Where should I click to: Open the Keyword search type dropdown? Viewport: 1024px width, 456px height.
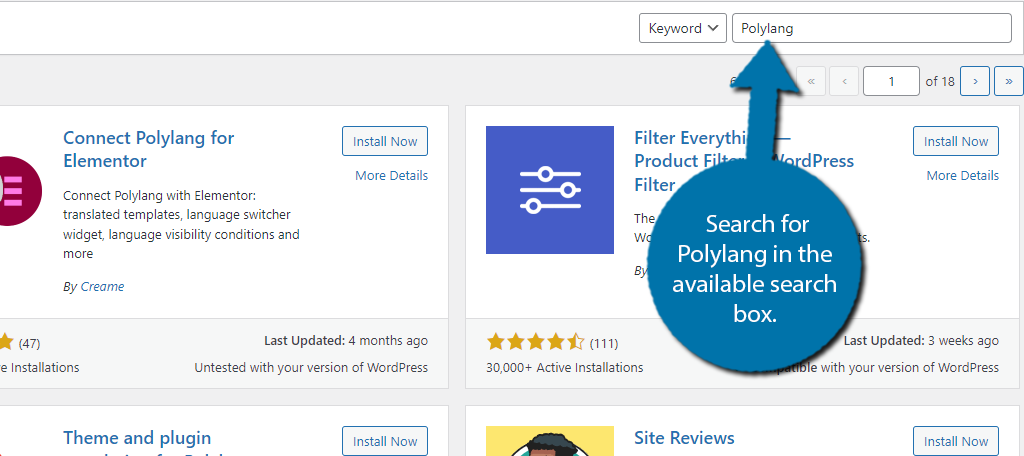pos(682,28)
